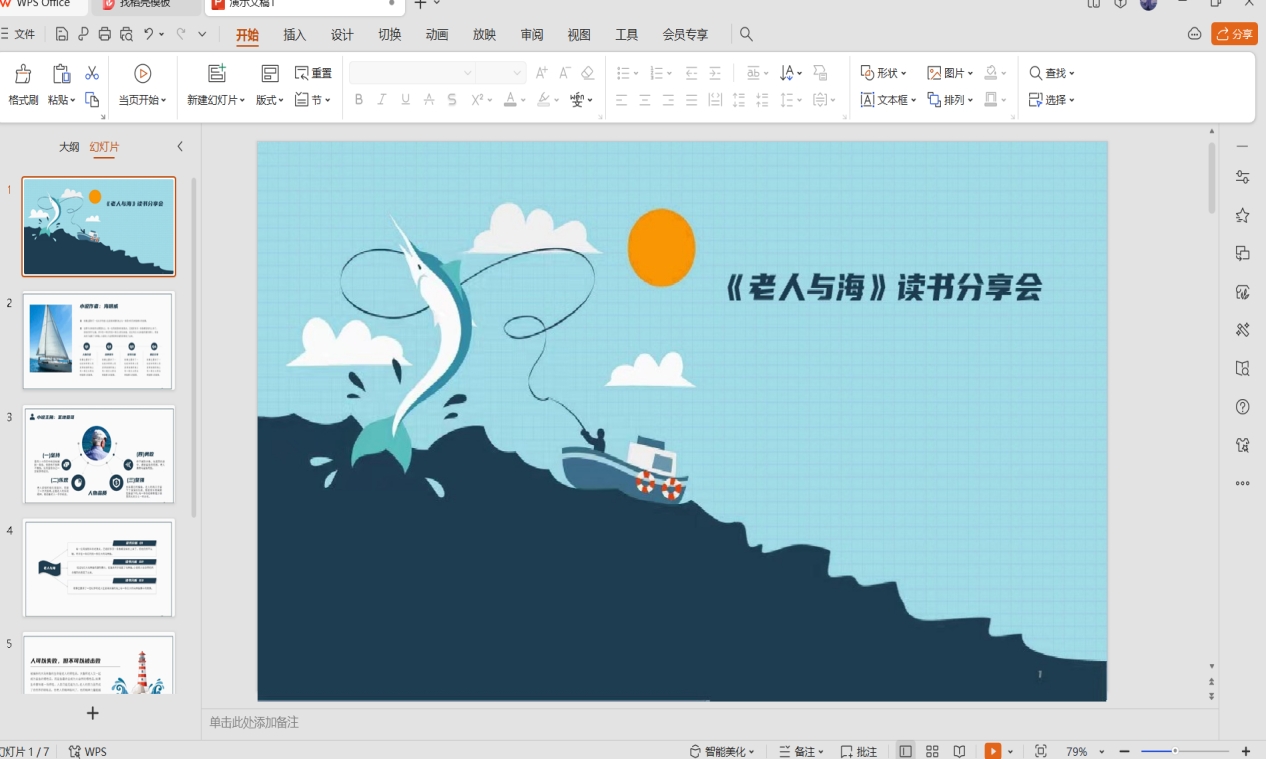Click the search magnifier icon beside 会员专享

(746, 35)
